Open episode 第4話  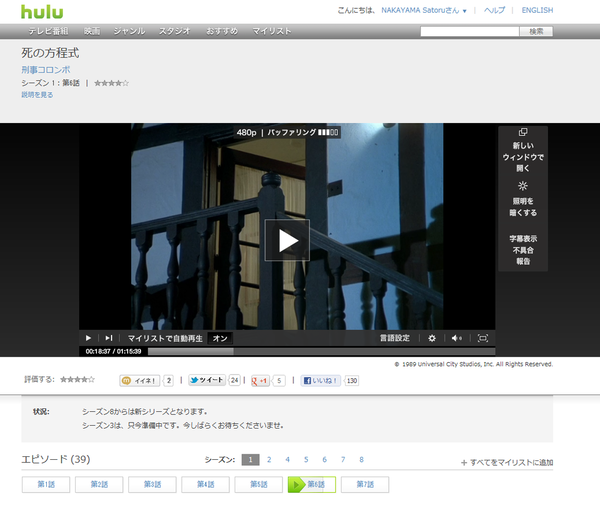pyautogui.click(x=205, y=484)
